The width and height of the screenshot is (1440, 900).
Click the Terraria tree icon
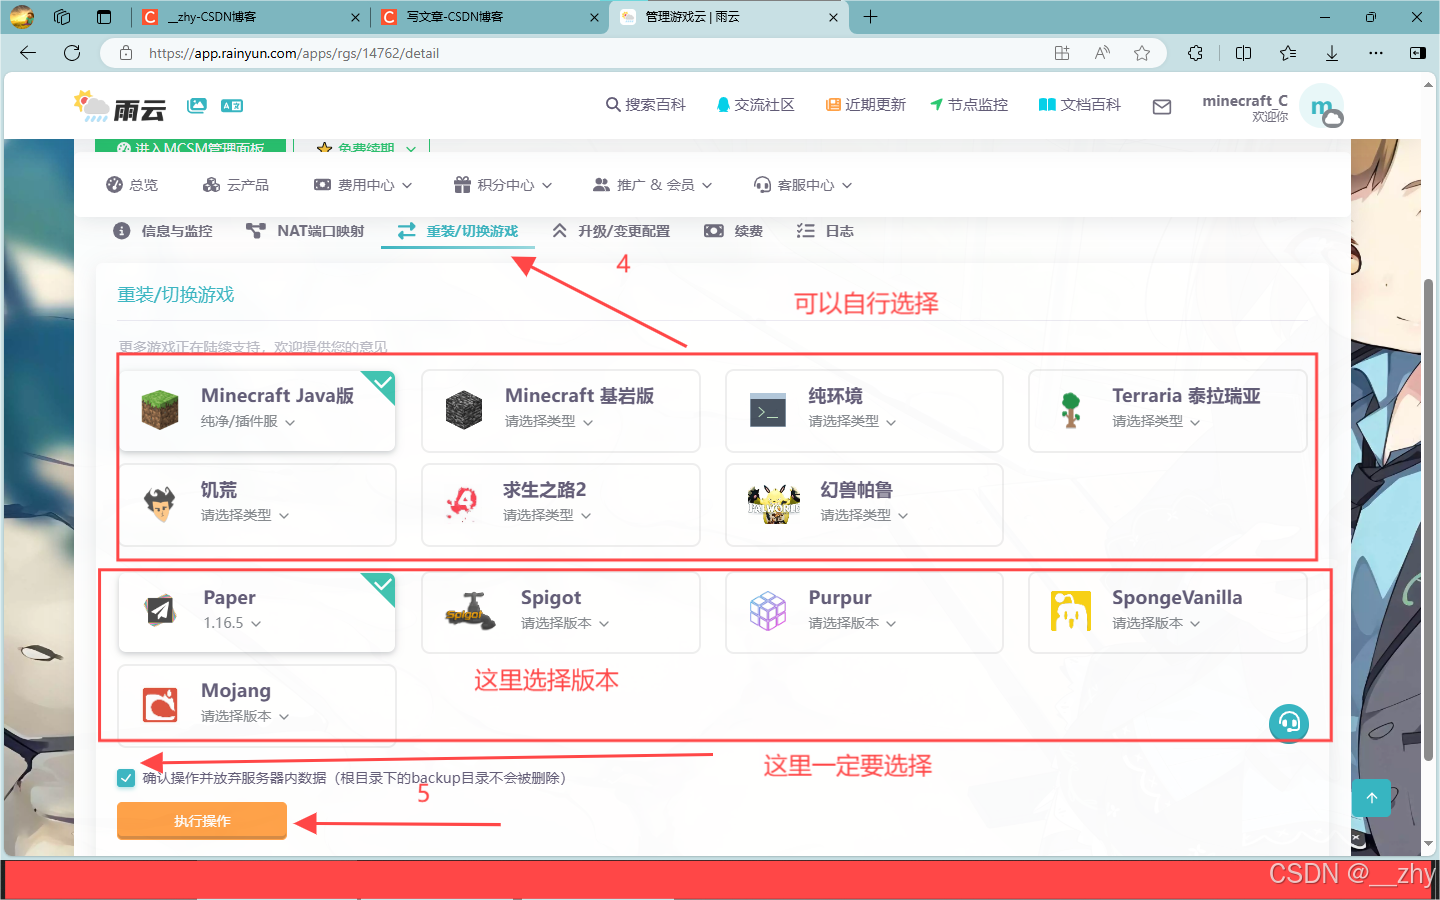[1071, 410]
